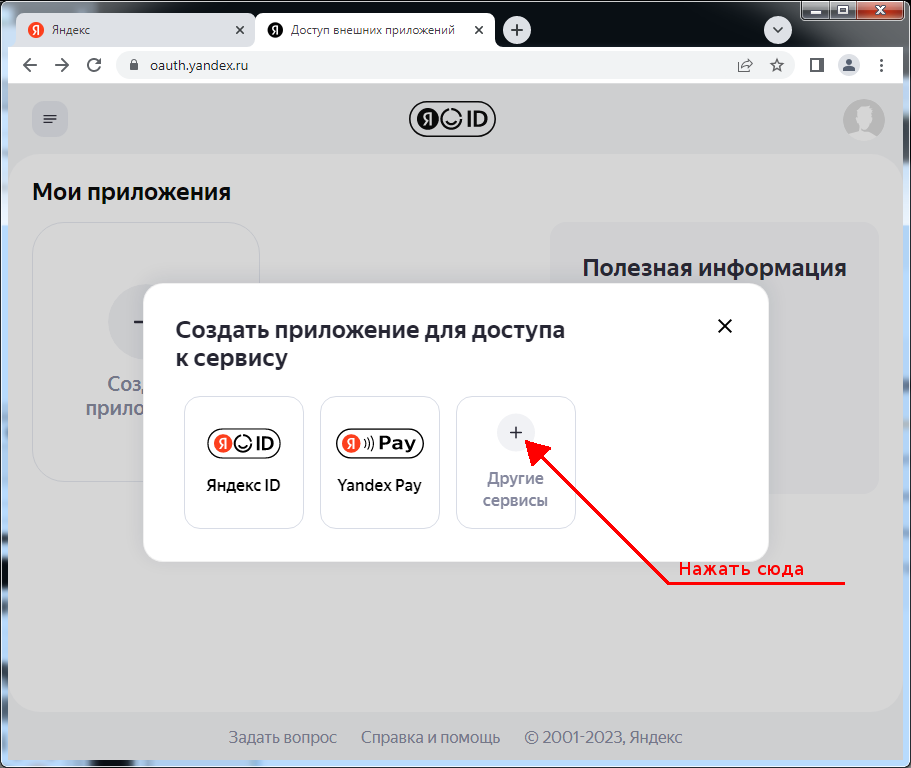Open the hamburger side menu
The height and width of the screenshot is (768, 911).
tap(50, 119)
